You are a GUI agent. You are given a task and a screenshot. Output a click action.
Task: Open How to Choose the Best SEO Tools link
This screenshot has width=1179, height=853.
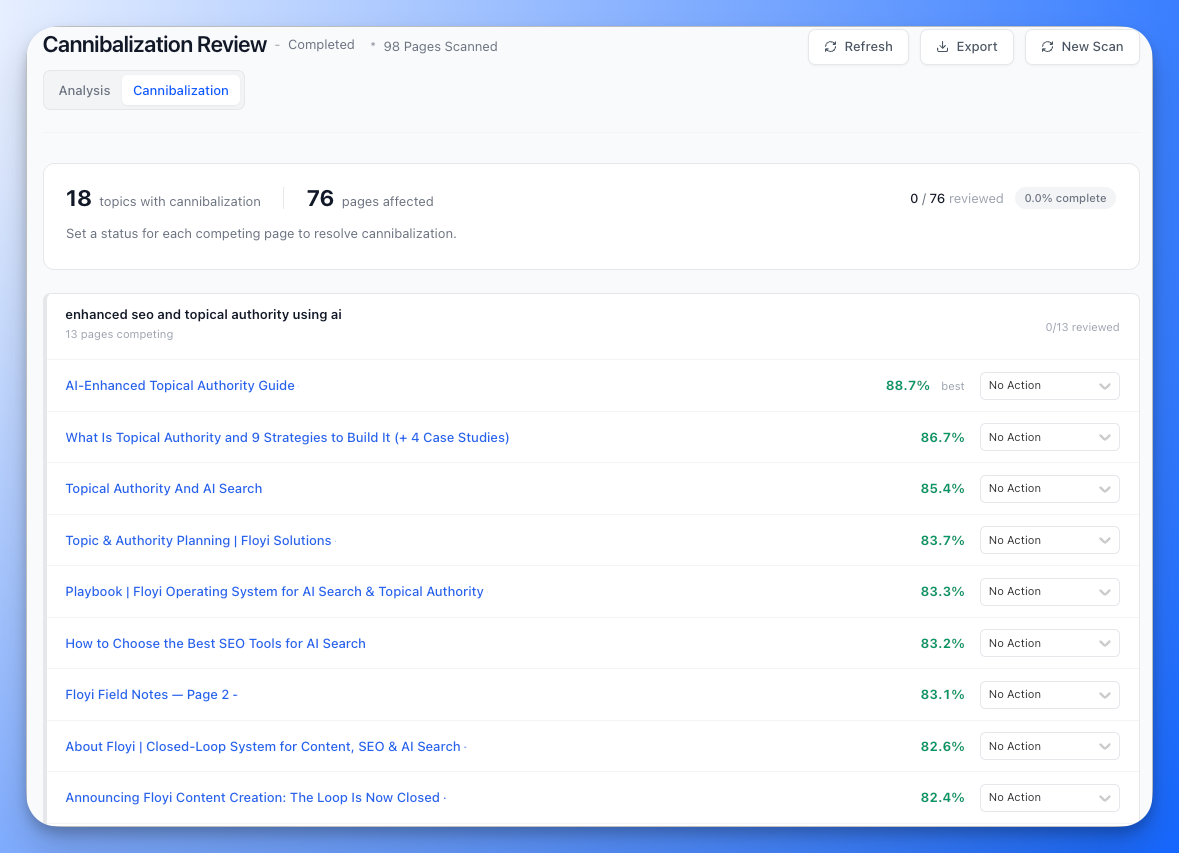coord(215,644)
